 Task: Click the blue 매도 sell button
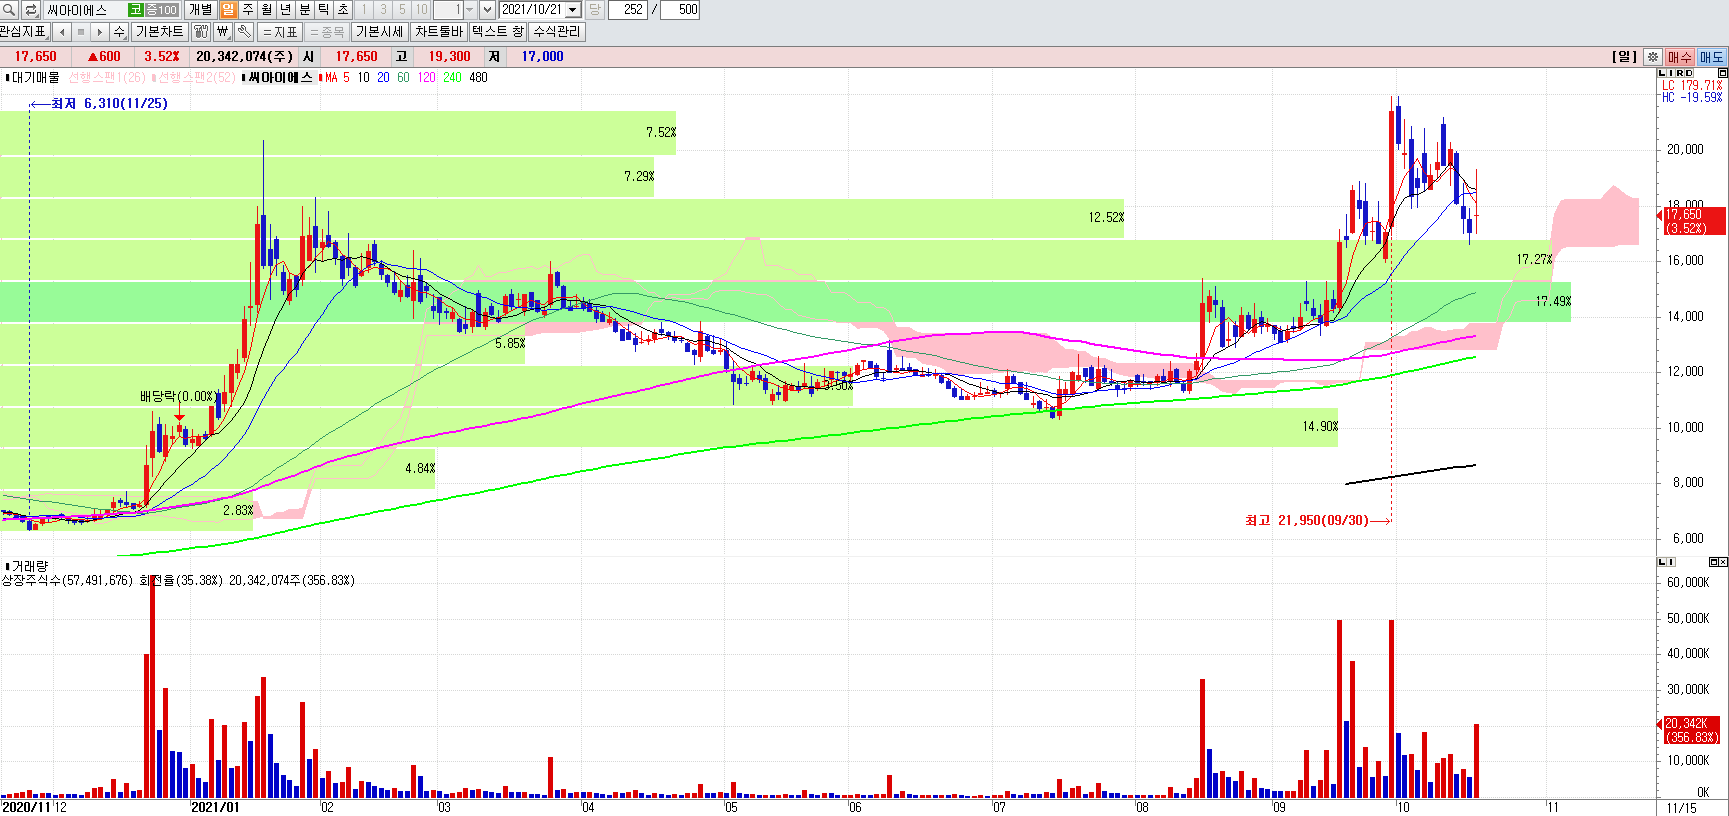[1712, 57]
